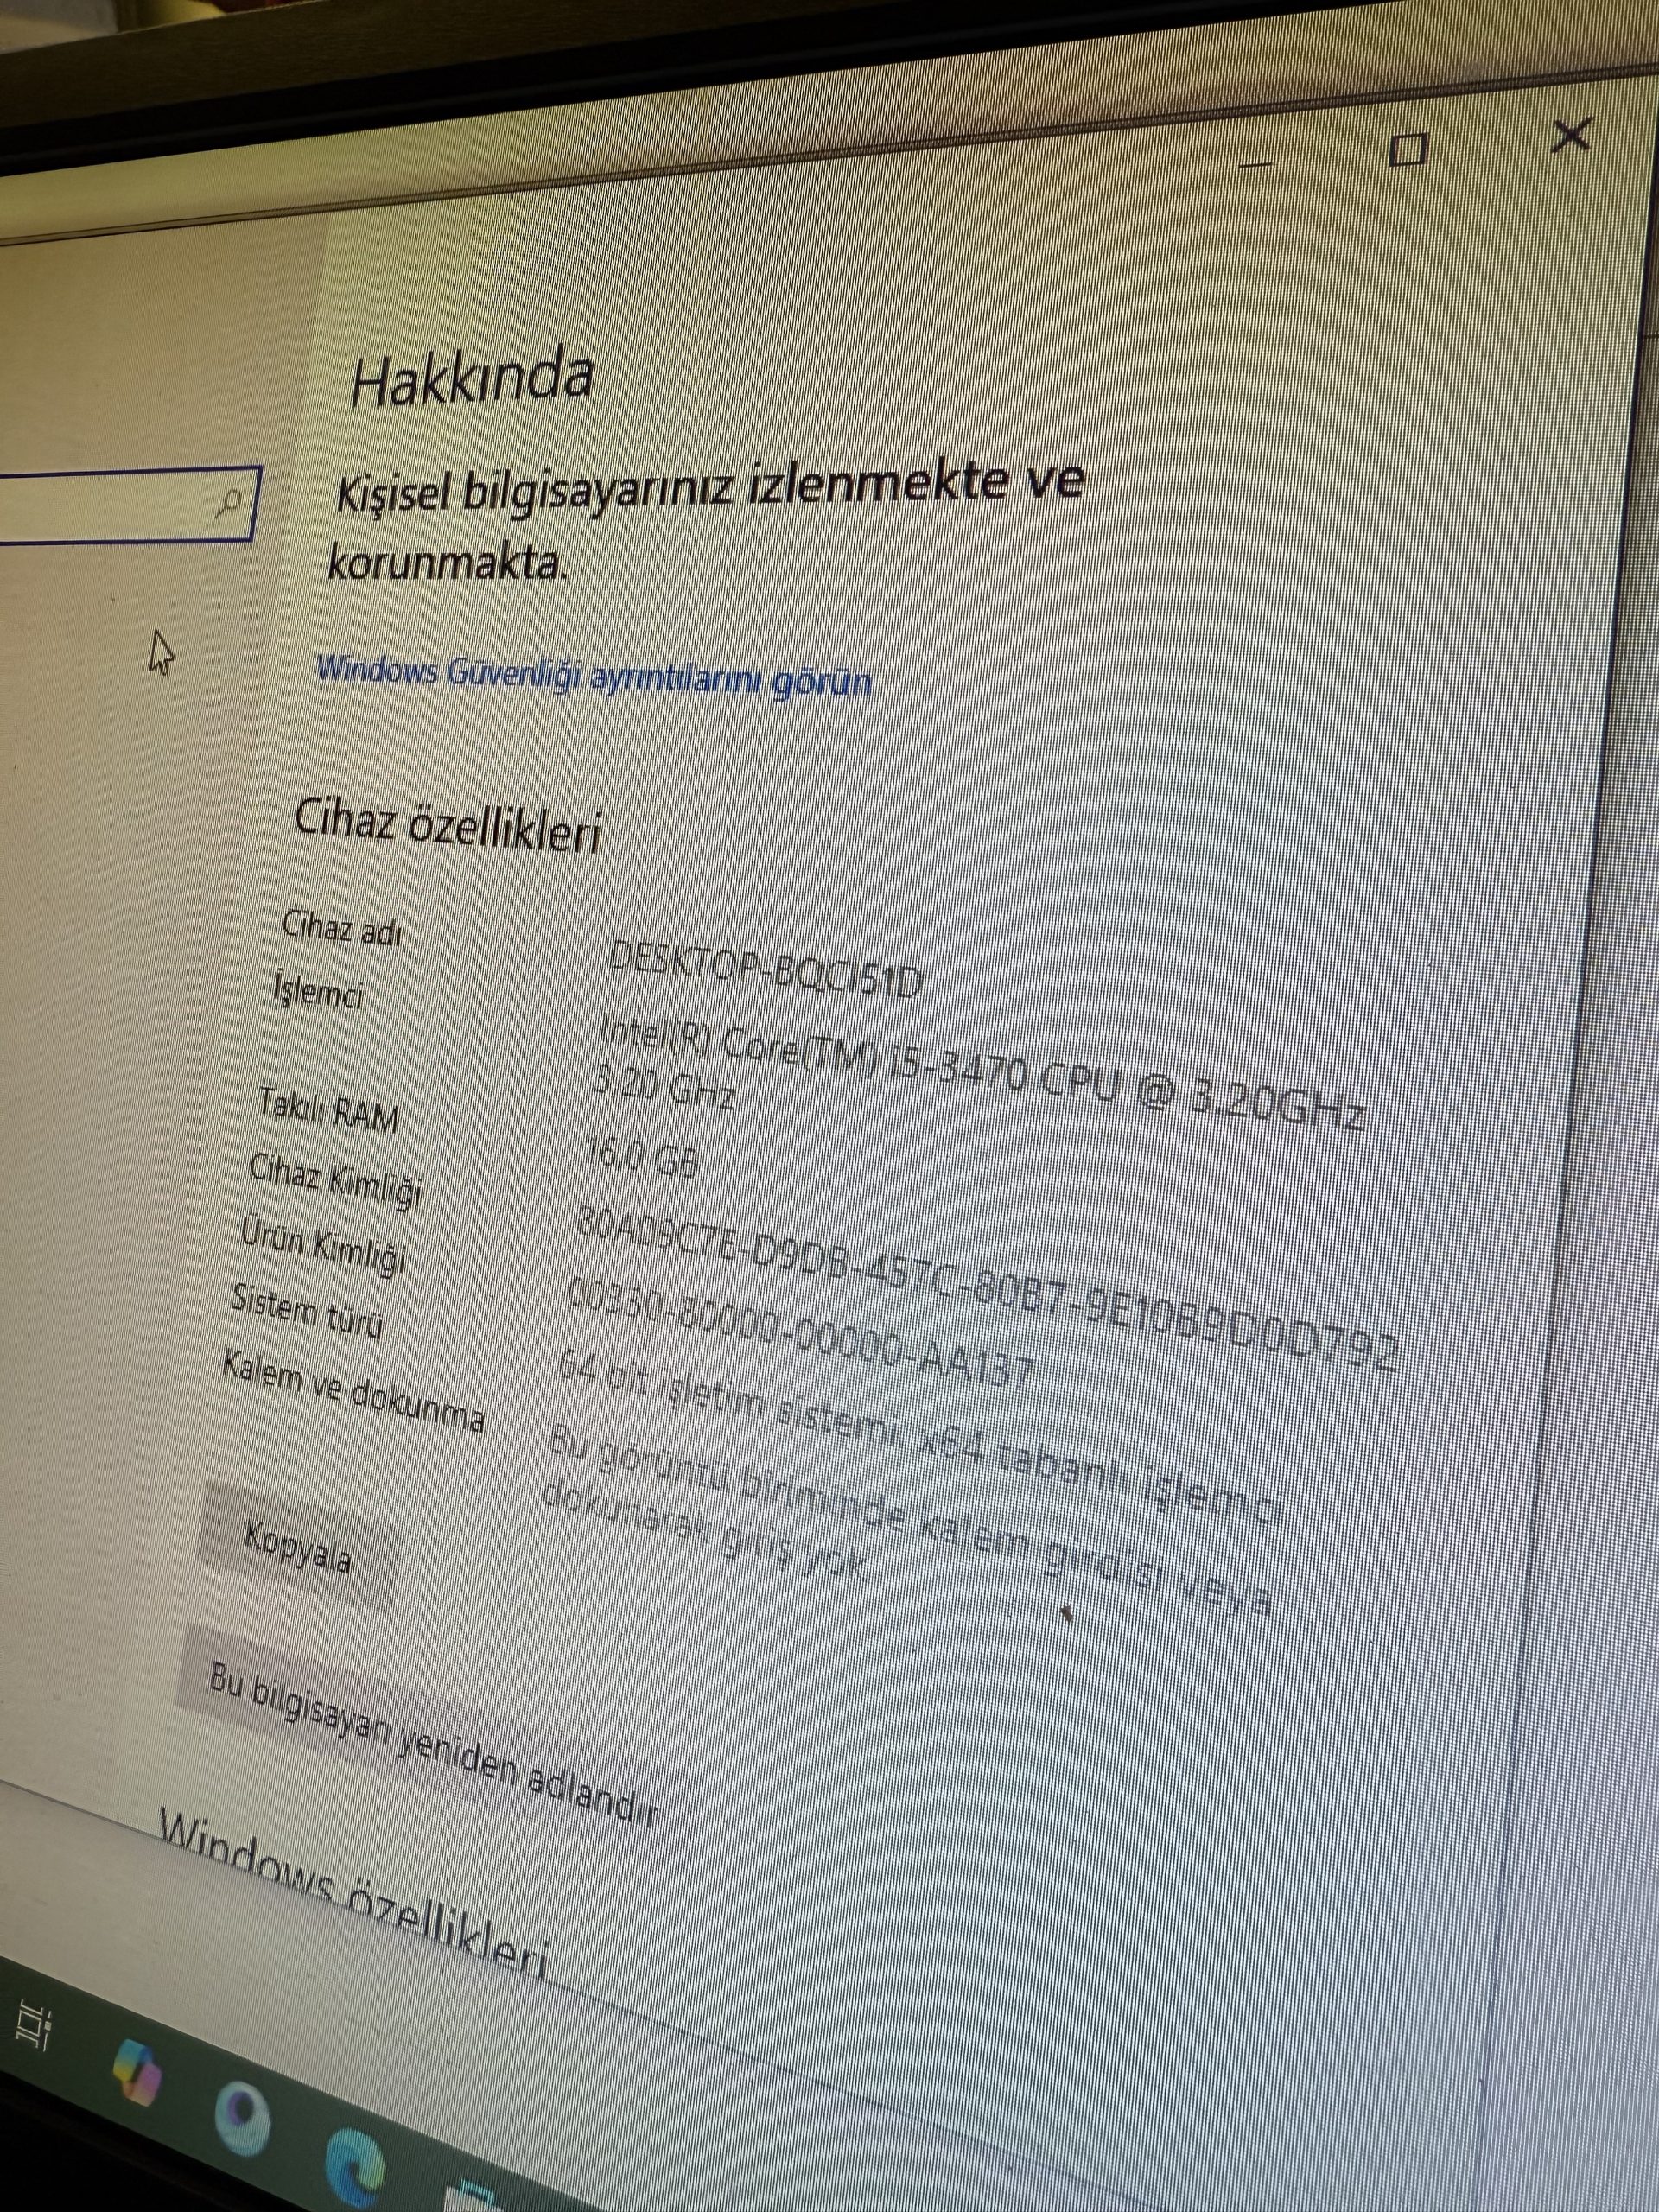Image resolution: width=1659 pixels, height=2212 pixels.
Task: Open Task View from the taskbar
Action: (x=33, y=2025)
